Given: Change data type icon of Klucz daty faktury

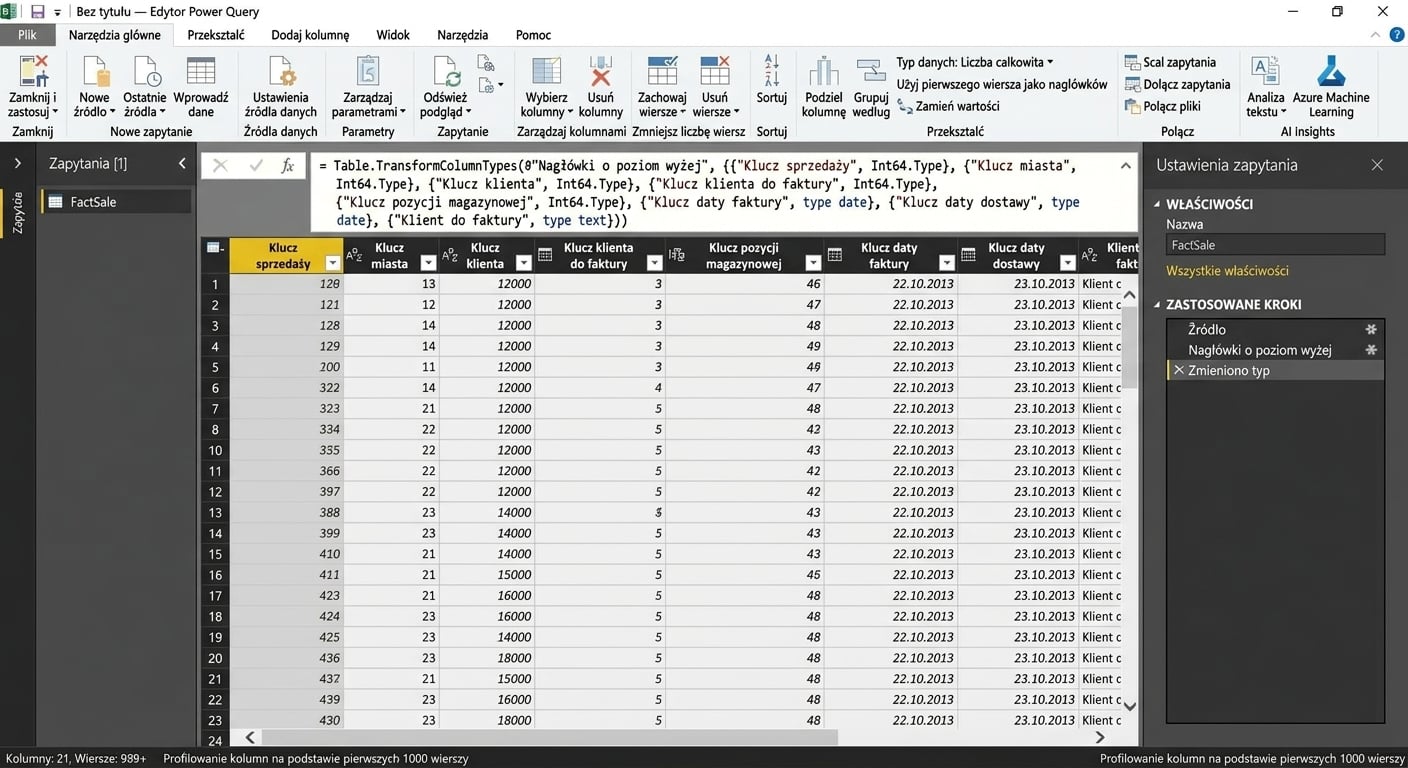Looking at the screenshot, I should click(x=835, y=256).
